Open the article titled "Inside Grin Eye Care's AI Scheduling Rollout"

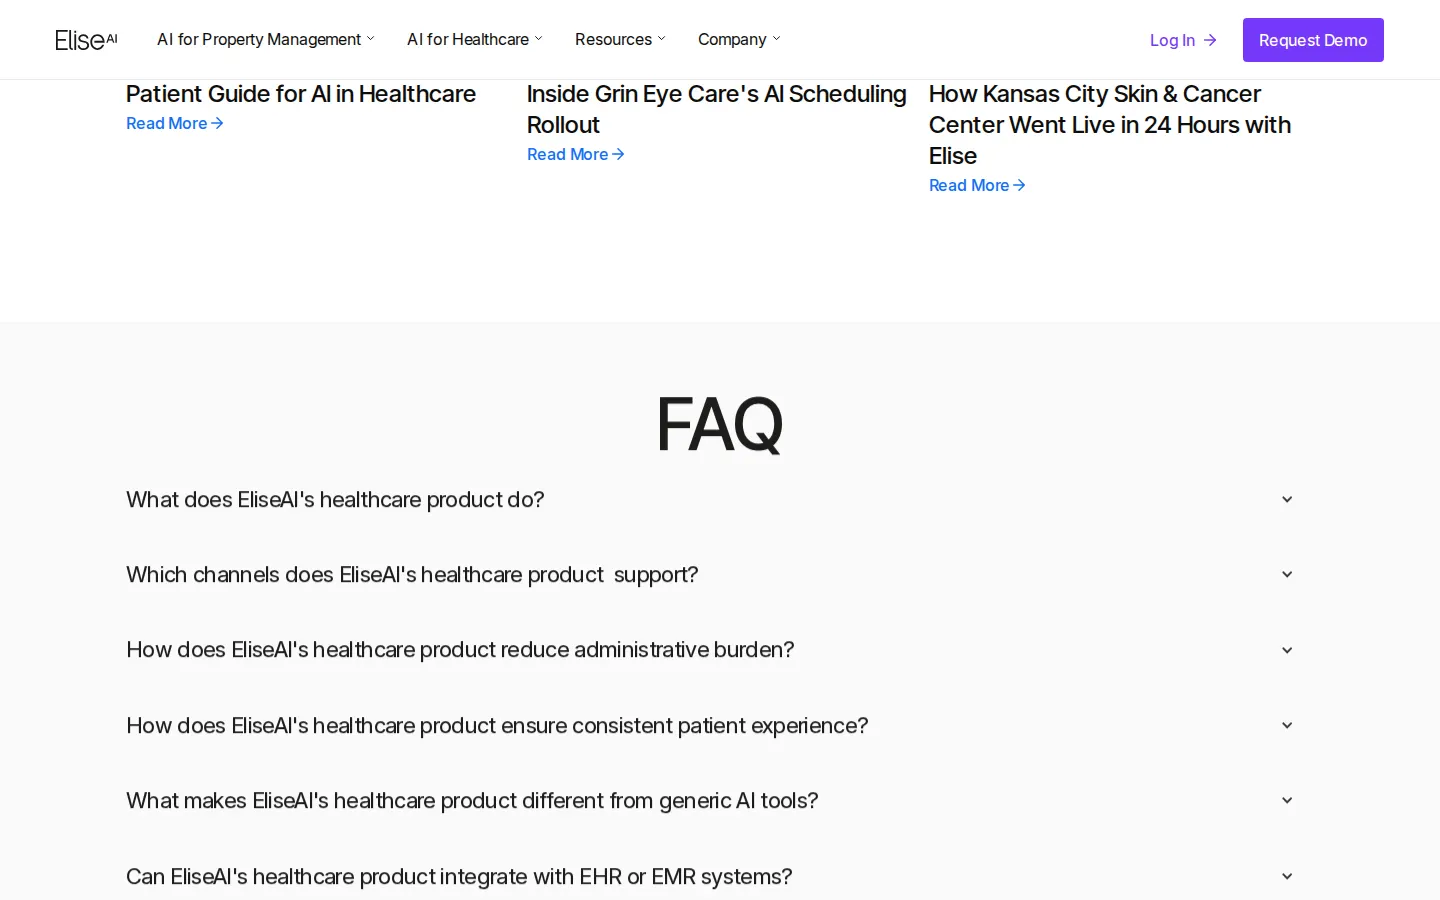pyautogui.click(x=717, y=109)
